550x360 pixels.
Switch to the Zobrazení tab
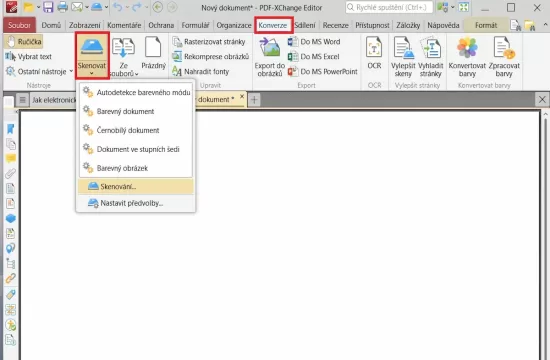(x=85, y=25)
